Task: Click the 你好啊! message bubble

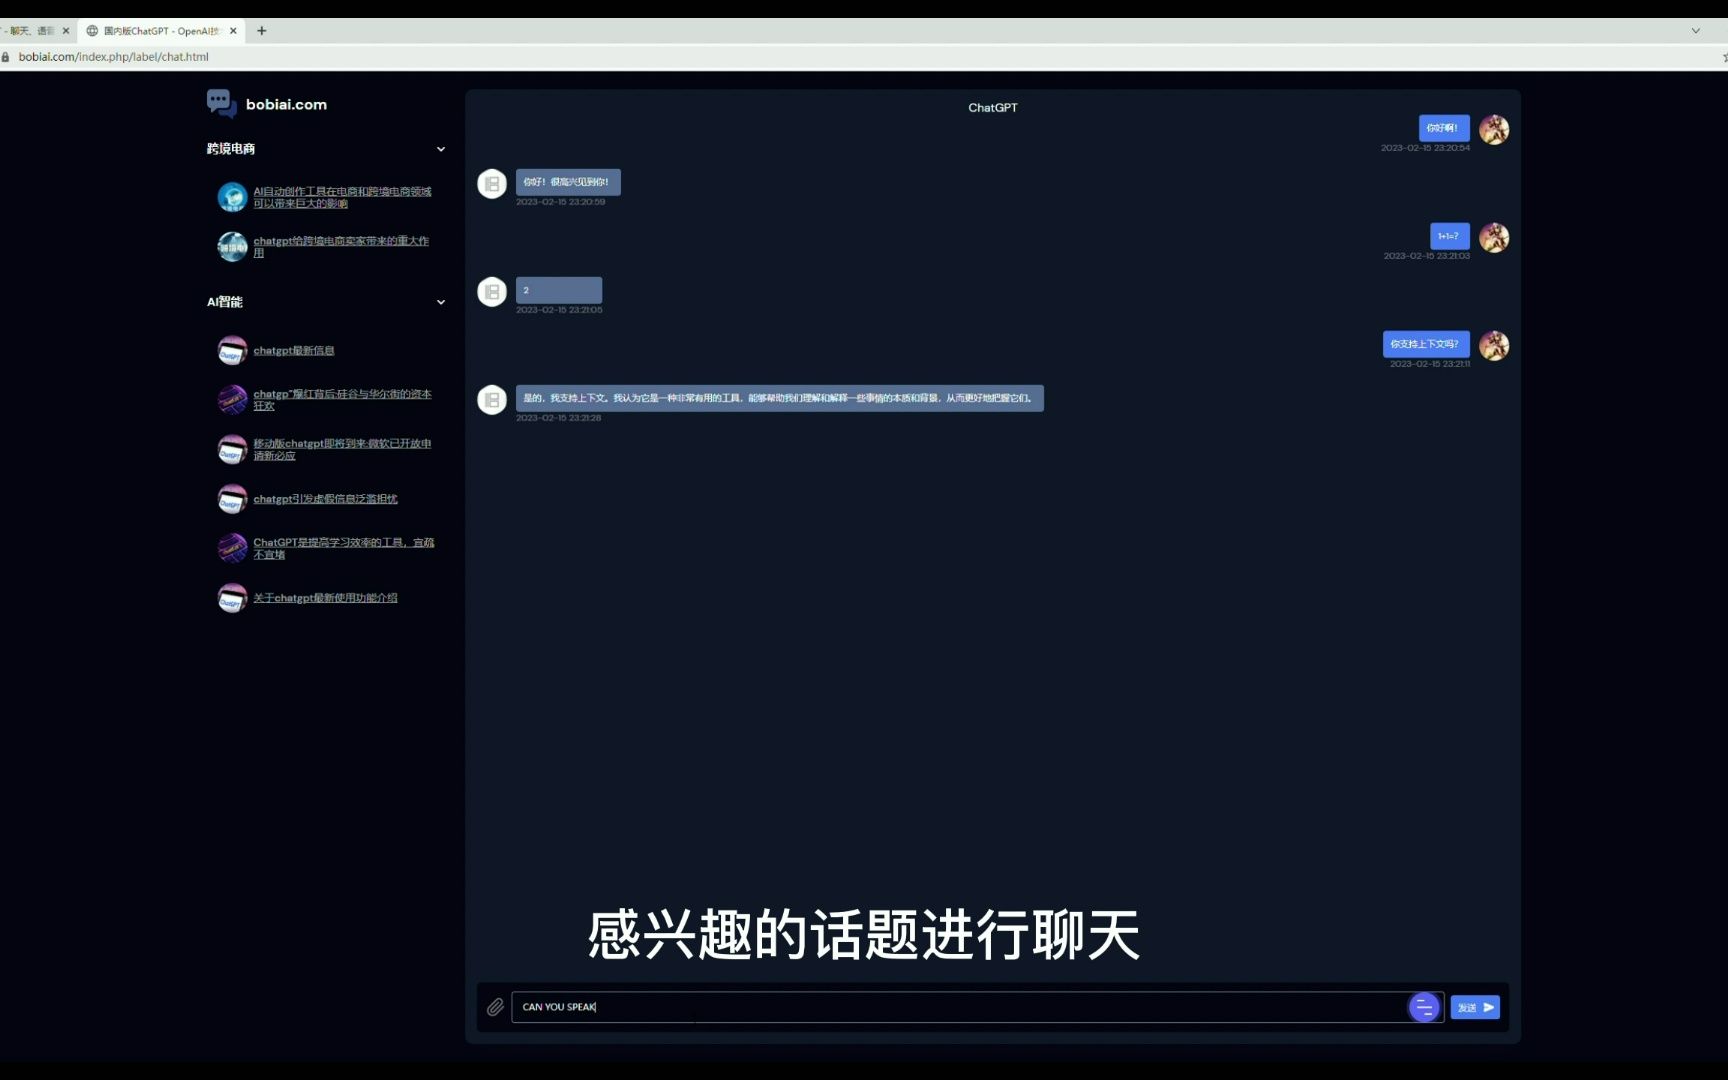Action: (x=1444, y=128)
